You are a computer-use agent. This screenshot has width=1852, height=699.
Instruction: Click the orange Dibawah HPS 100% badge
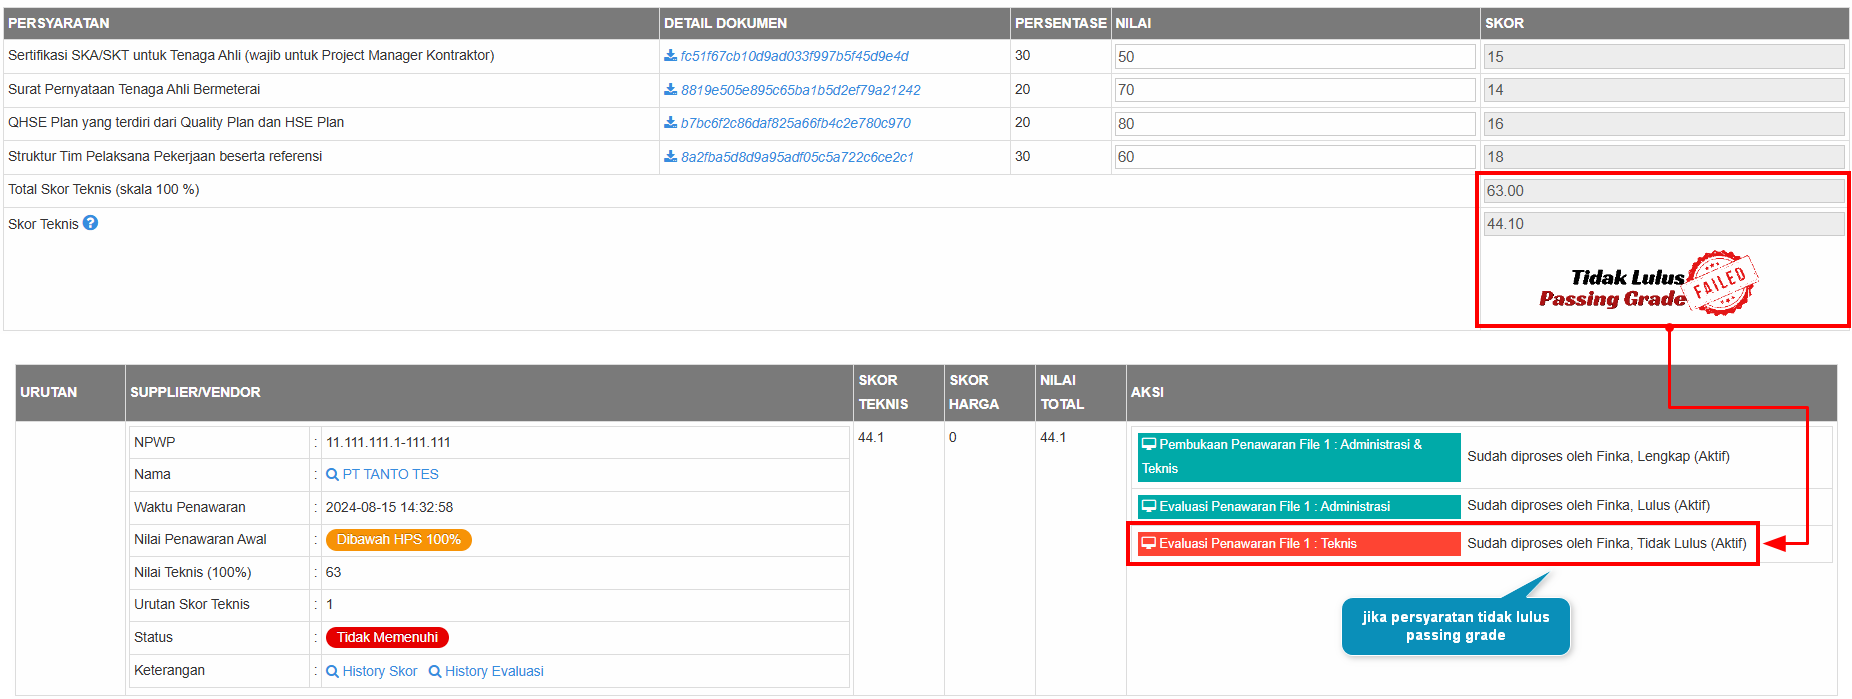pos(398,540)
